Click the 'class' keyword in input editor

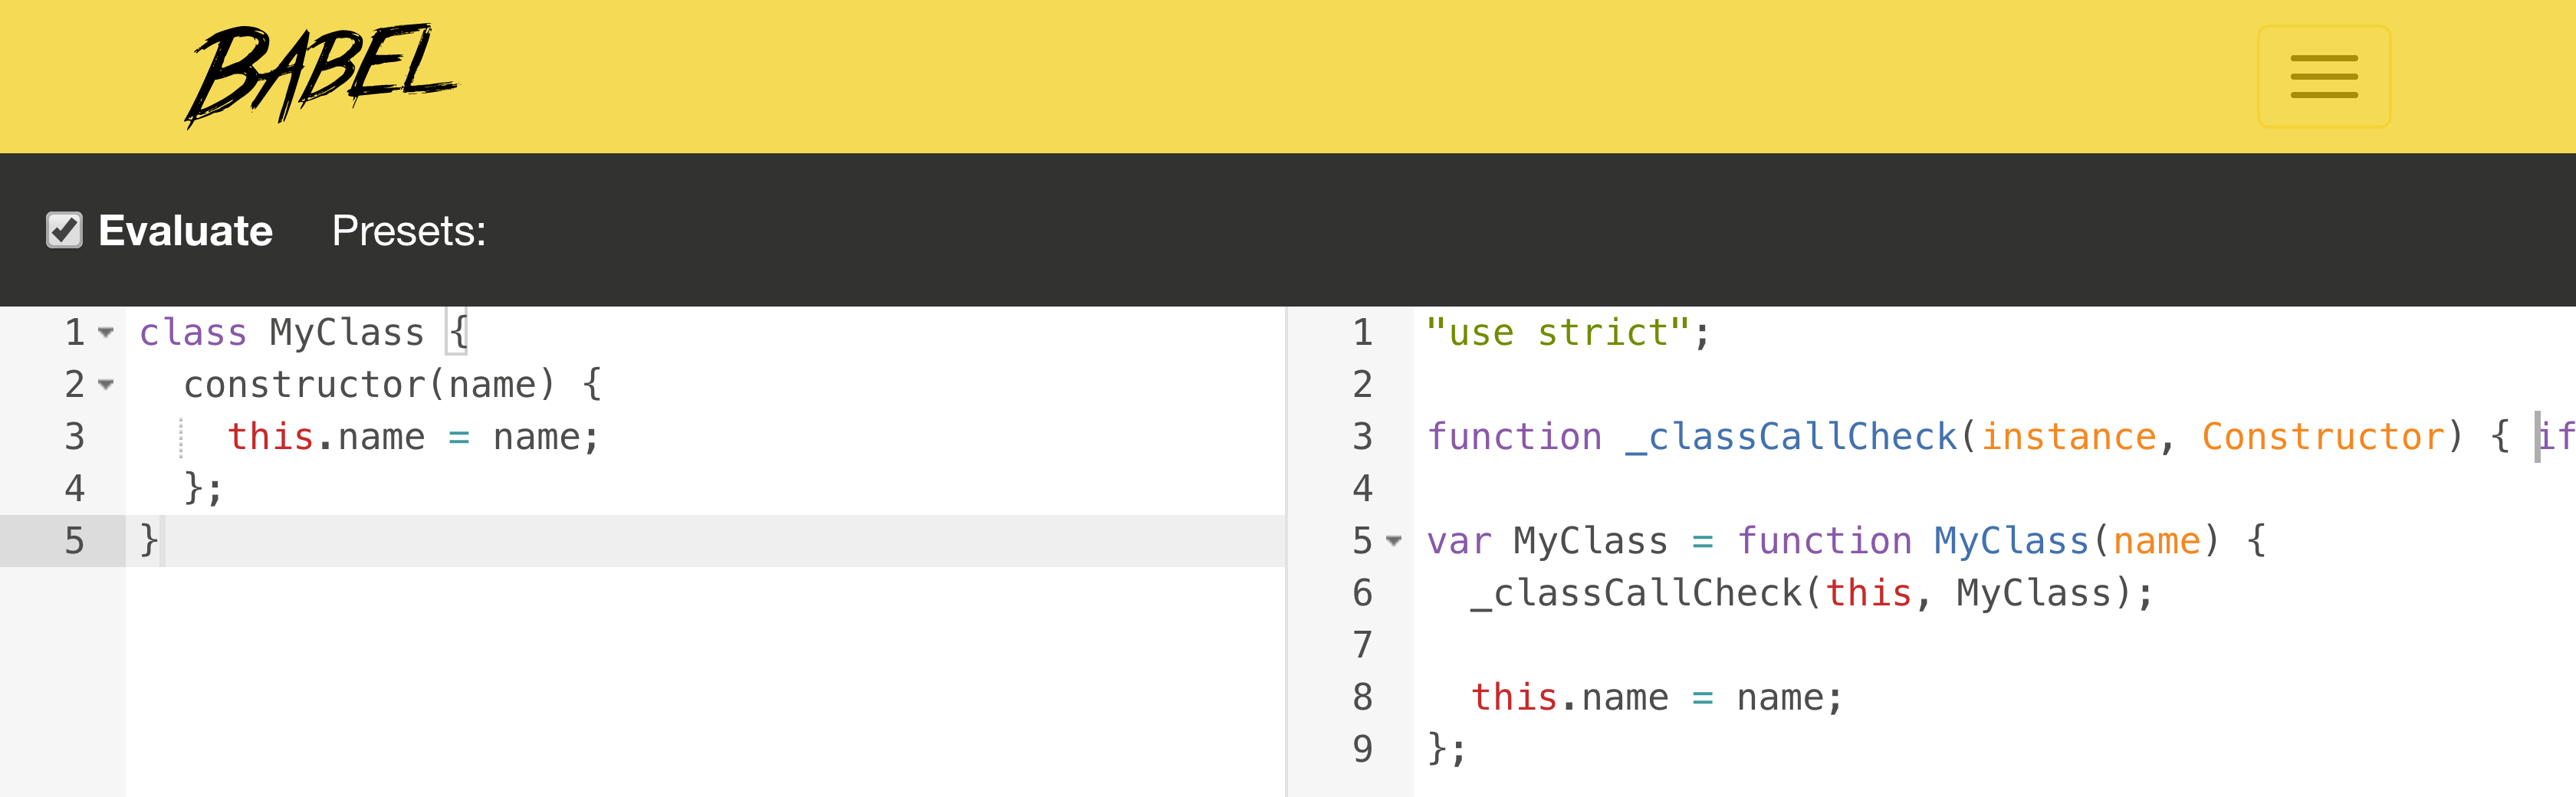pos(192,332)
